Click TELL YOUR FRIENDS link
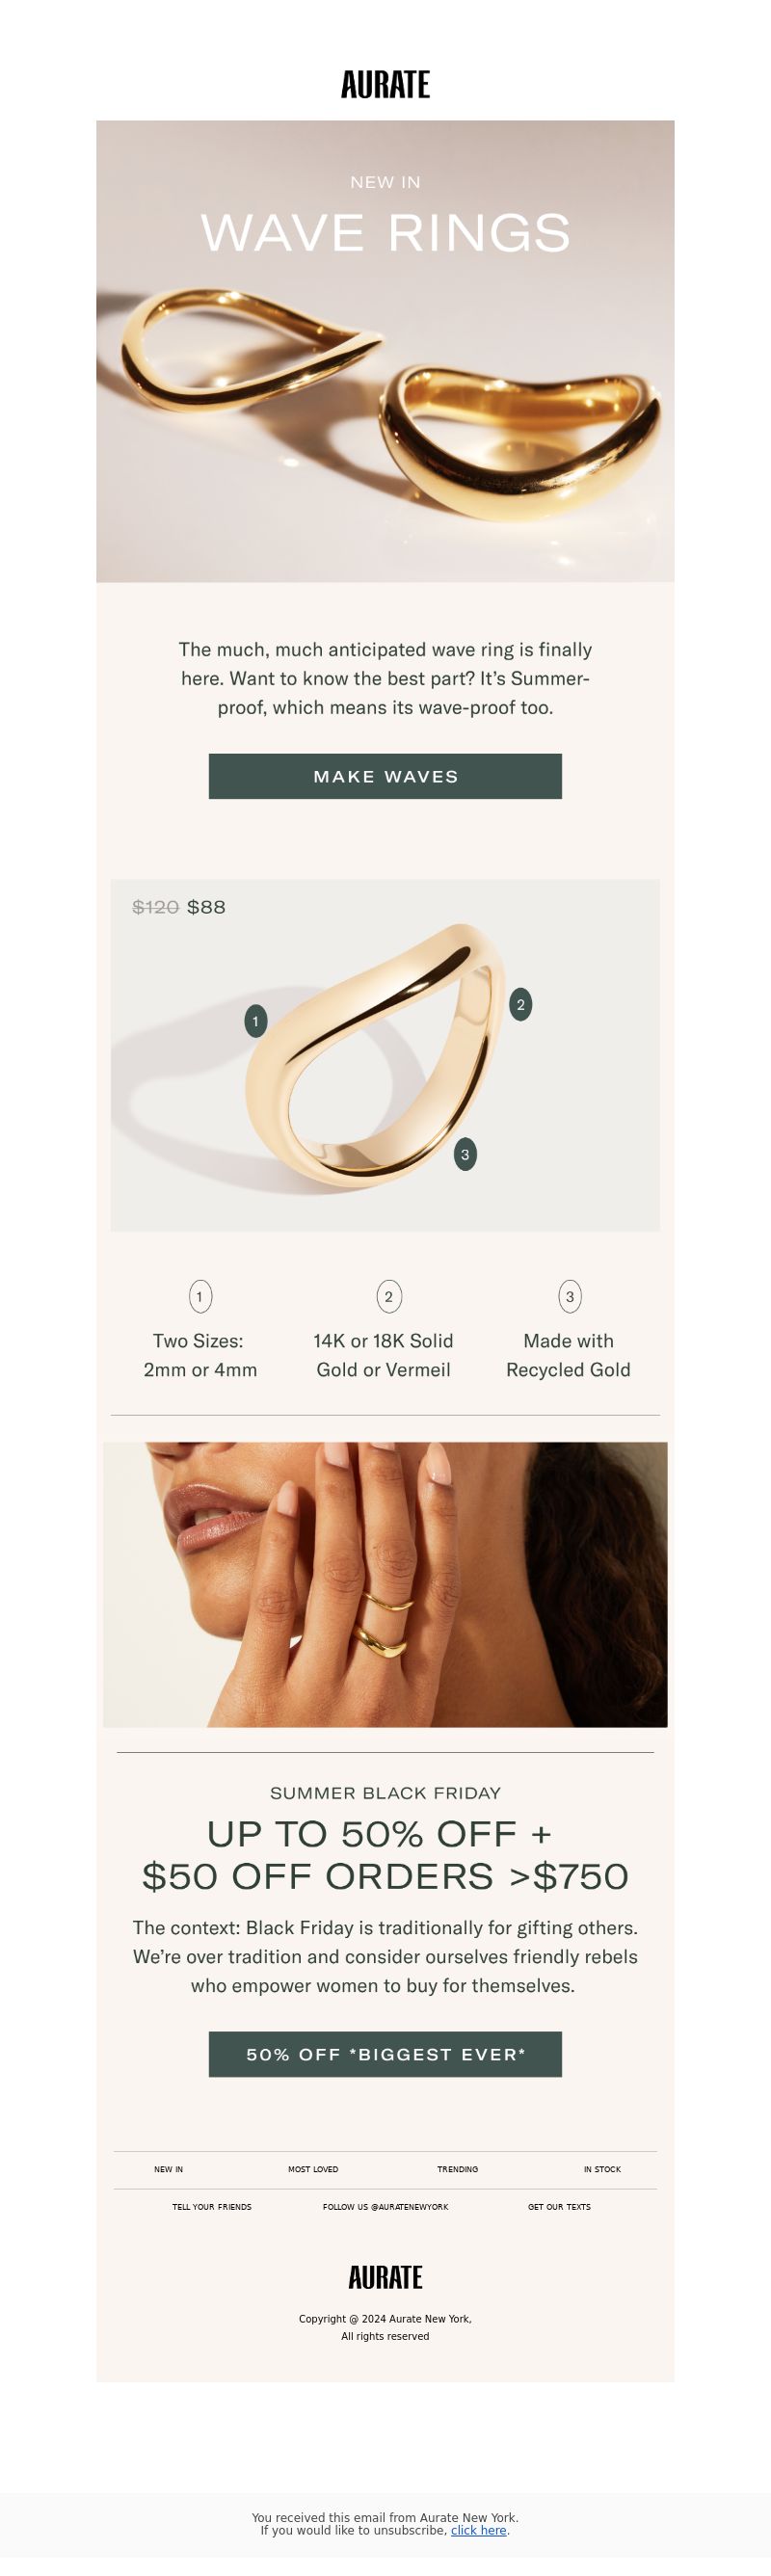 [x=212, y=2206]
